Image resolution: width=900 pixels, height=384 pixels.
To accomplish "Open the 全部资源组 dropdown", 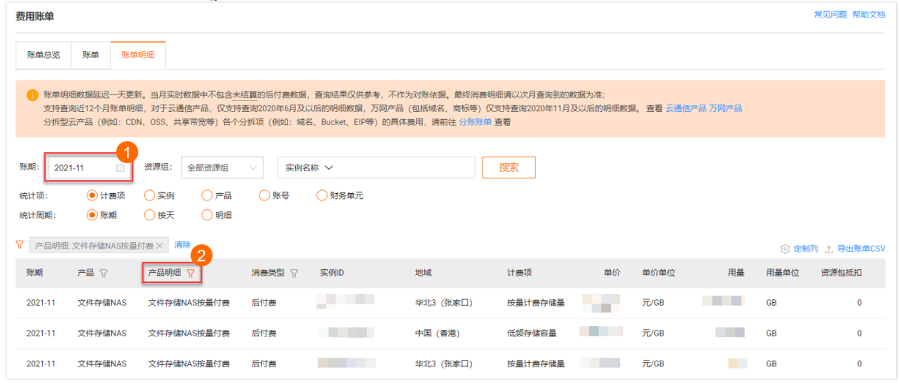I will (x=222, y=168).
